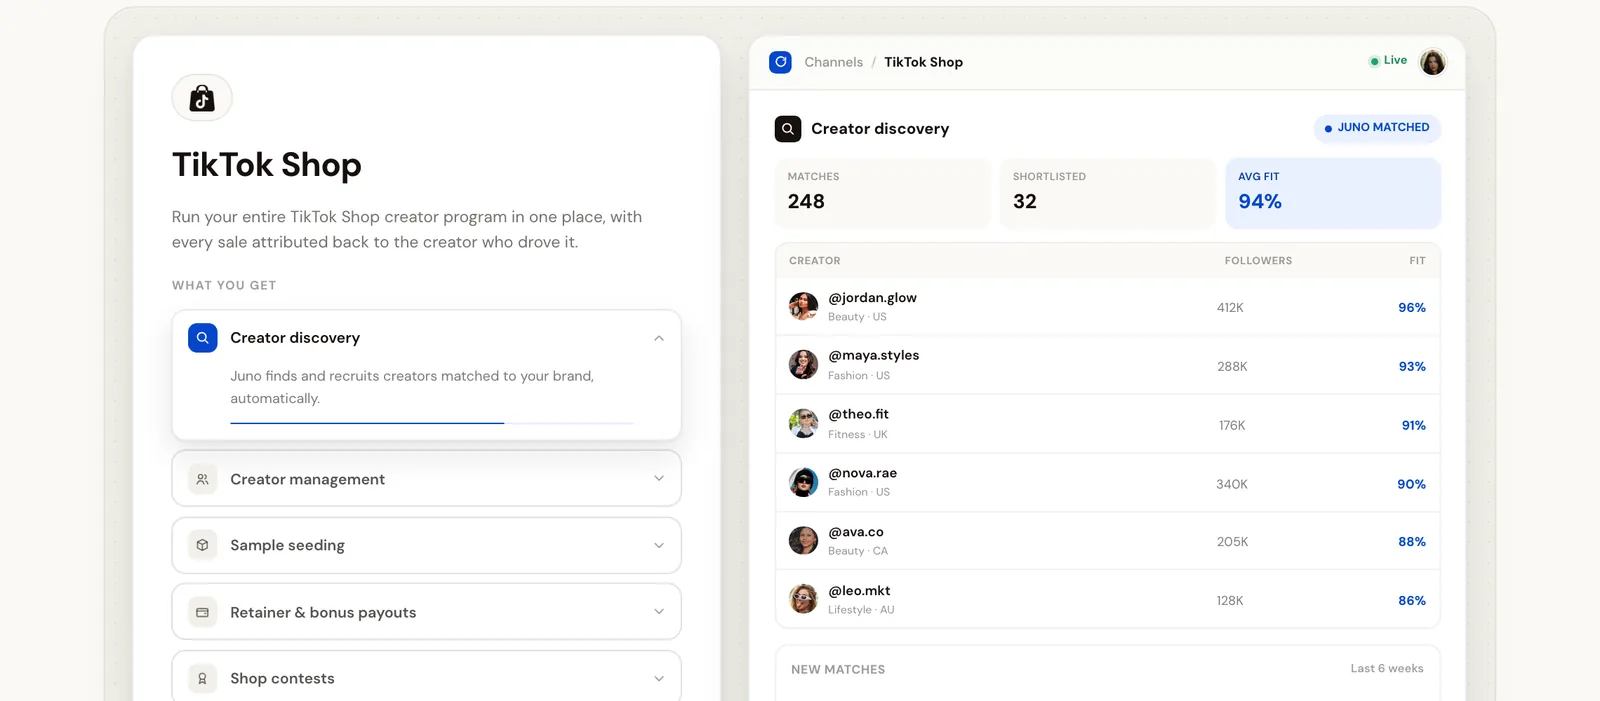1600x701 pixels.
Task: Expand the Sample seeding section chevron
Action: [x=659, y=545]
